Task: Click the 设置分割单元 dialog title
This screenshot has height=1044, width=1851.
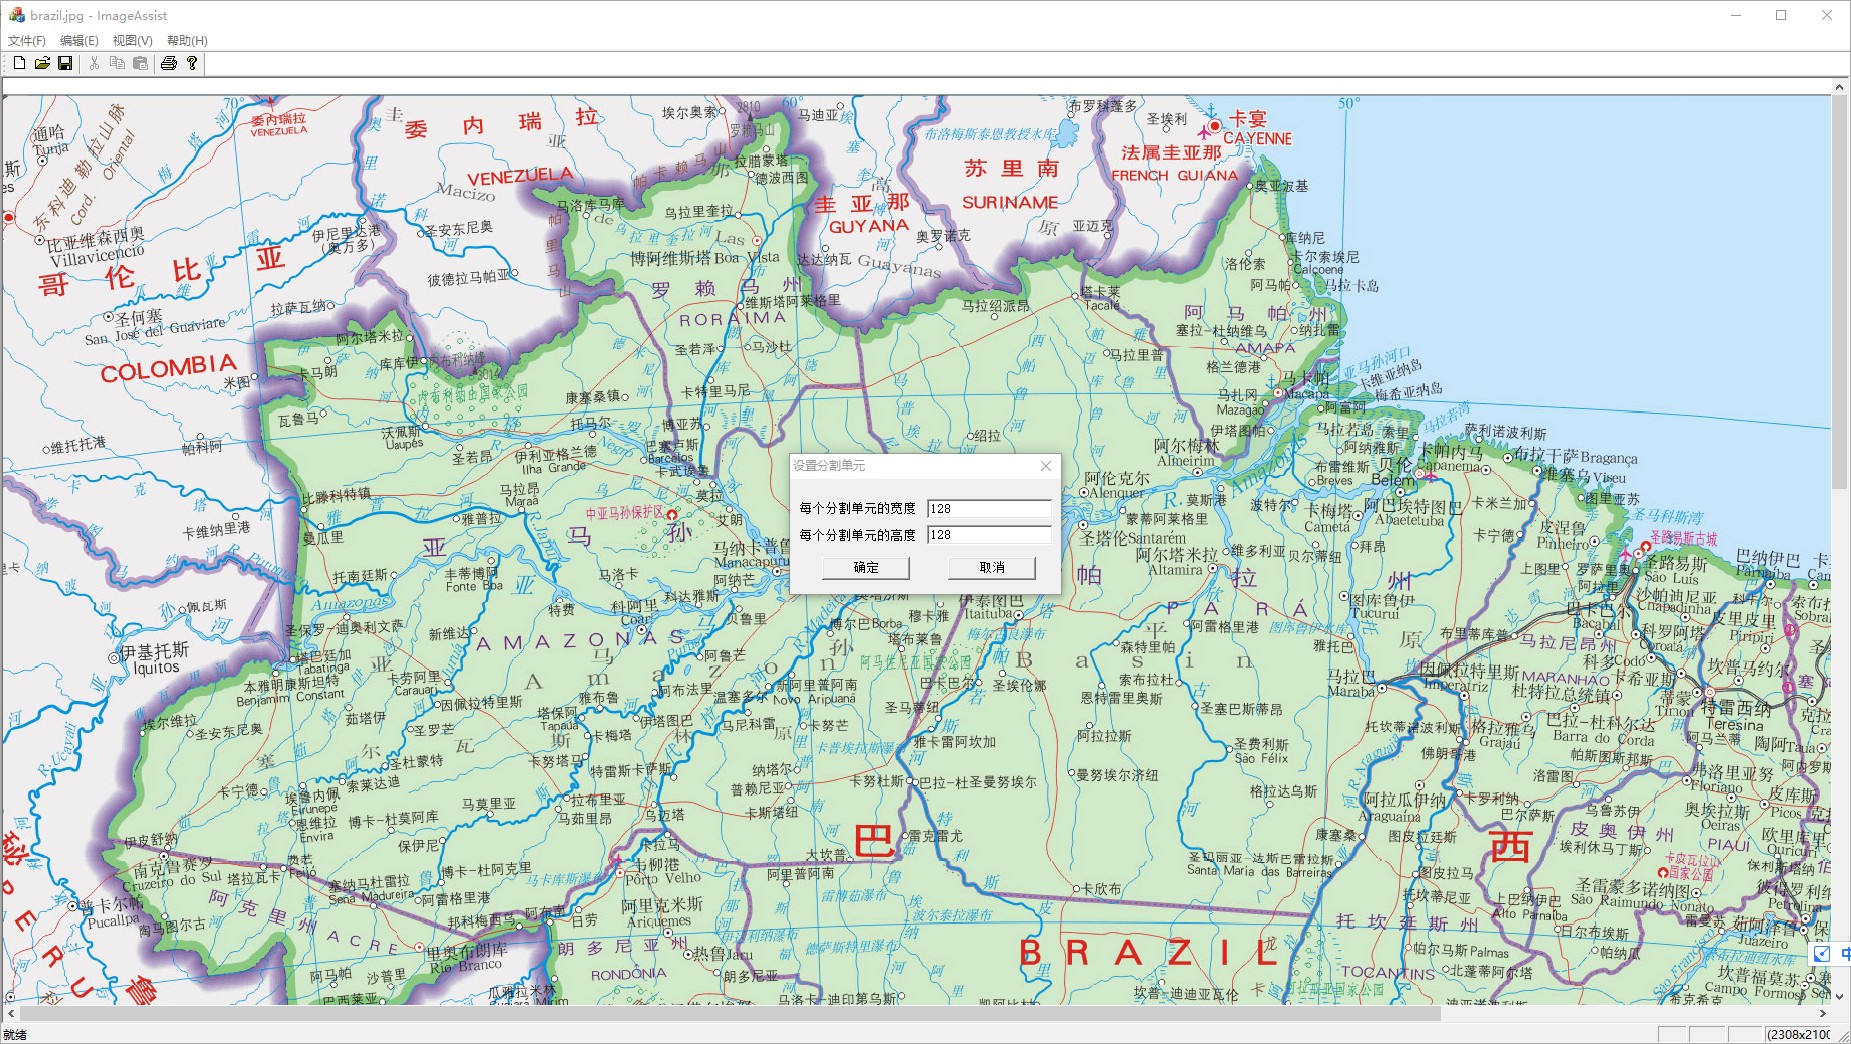Action: (x=829, y=466)
